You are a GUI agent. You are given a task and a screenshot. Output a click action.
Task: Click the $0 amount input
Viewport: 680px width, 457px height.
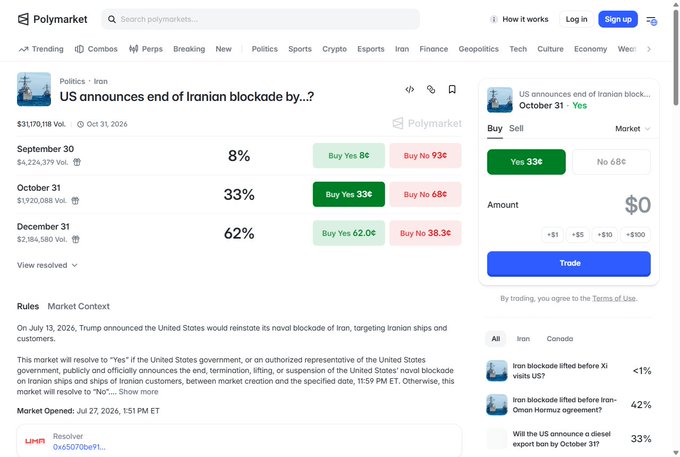point(638,205)
